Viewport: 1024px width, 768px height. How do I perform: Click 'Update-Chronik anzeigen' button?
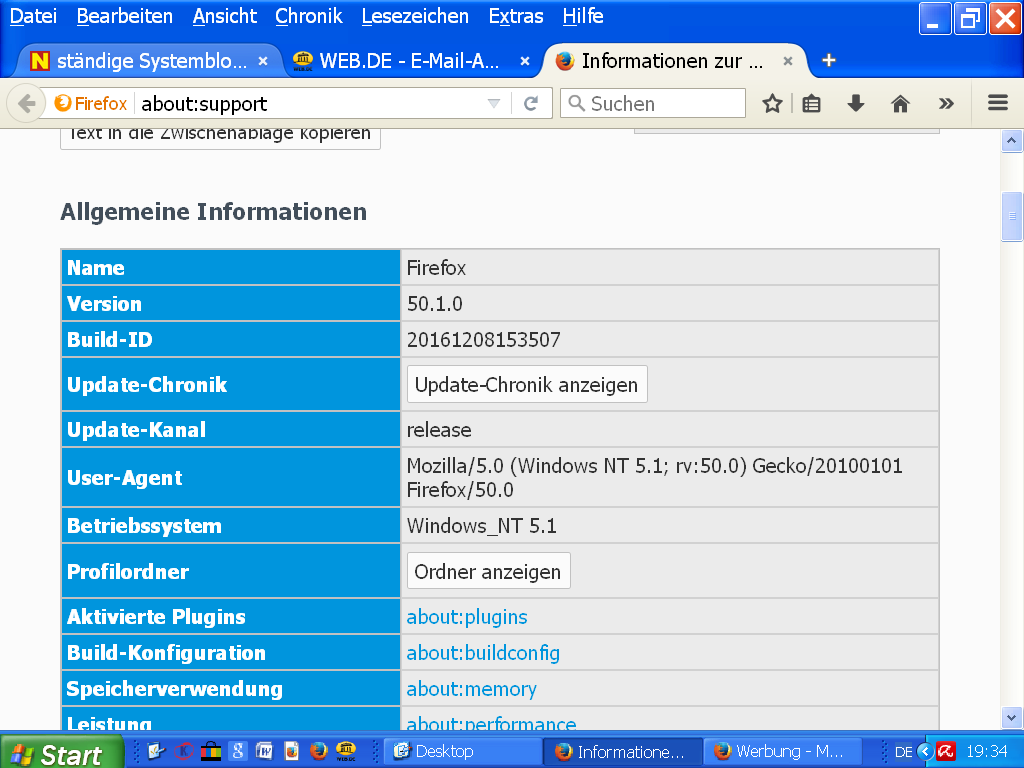(527, 385)
